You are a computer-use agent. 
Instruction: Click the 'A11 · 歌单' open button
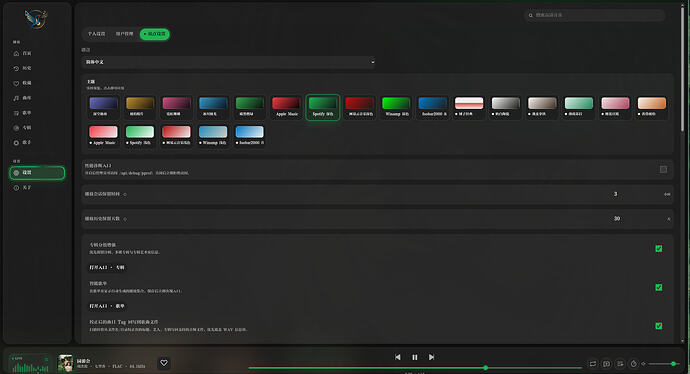[x=107, y=306]
